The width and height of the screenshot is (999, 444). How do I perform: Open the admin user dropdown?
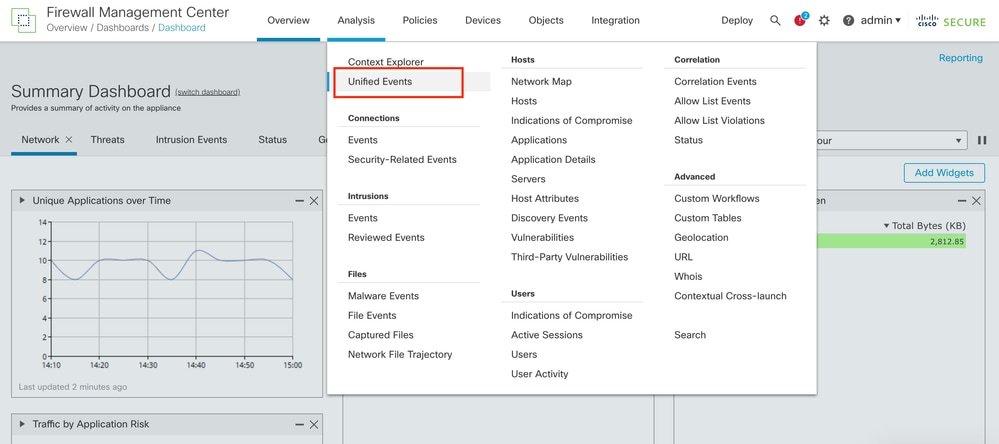click(880, 20)
